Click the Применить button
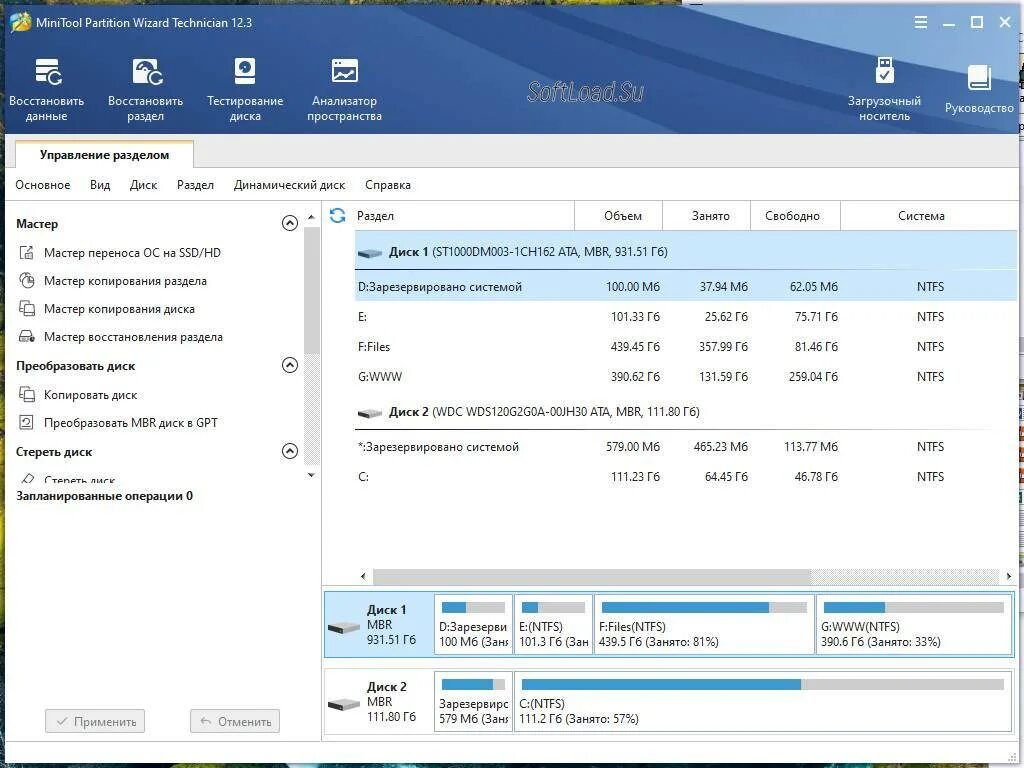Image resolution: width=1024 pixels, height=768 pixels. [95, 722]
